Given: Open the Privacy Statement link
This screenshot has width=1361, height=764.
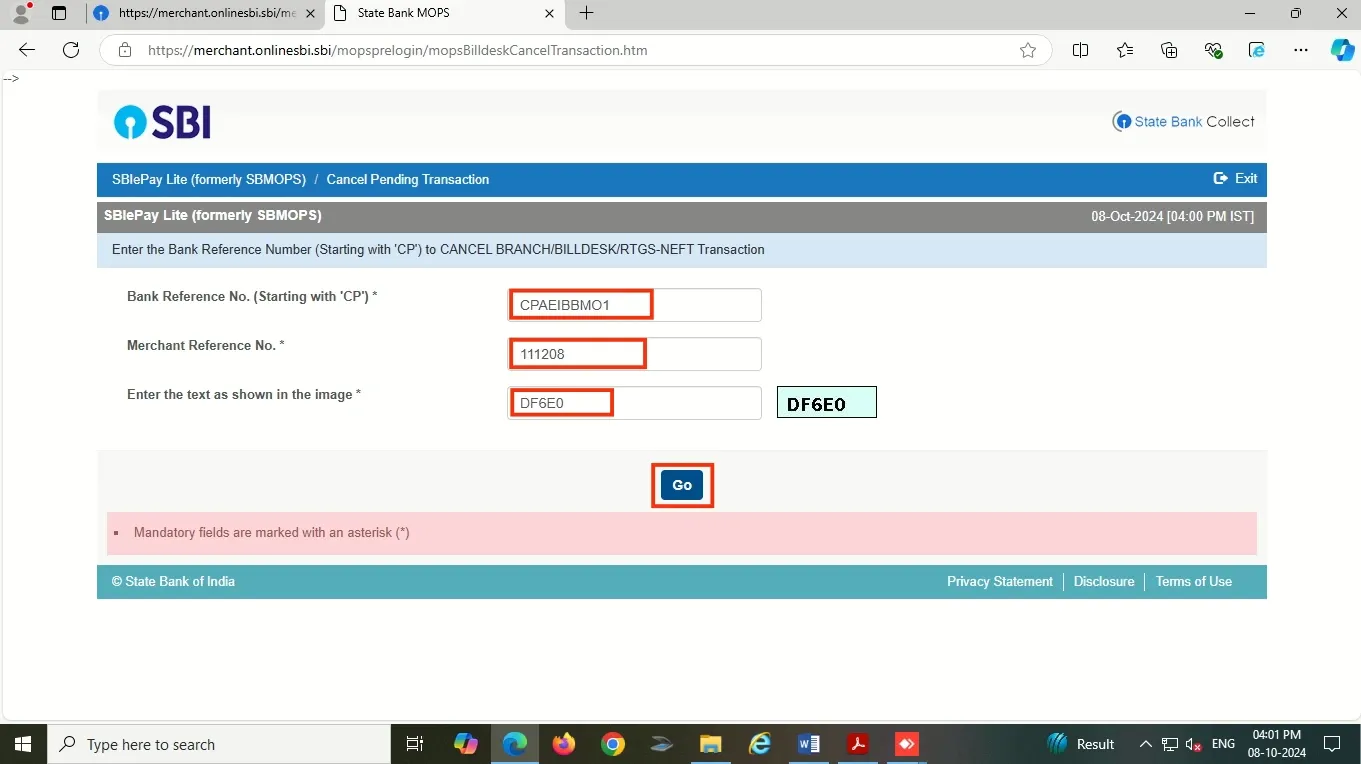Looking at the screenshot, I should click(x=1000, y=581).
